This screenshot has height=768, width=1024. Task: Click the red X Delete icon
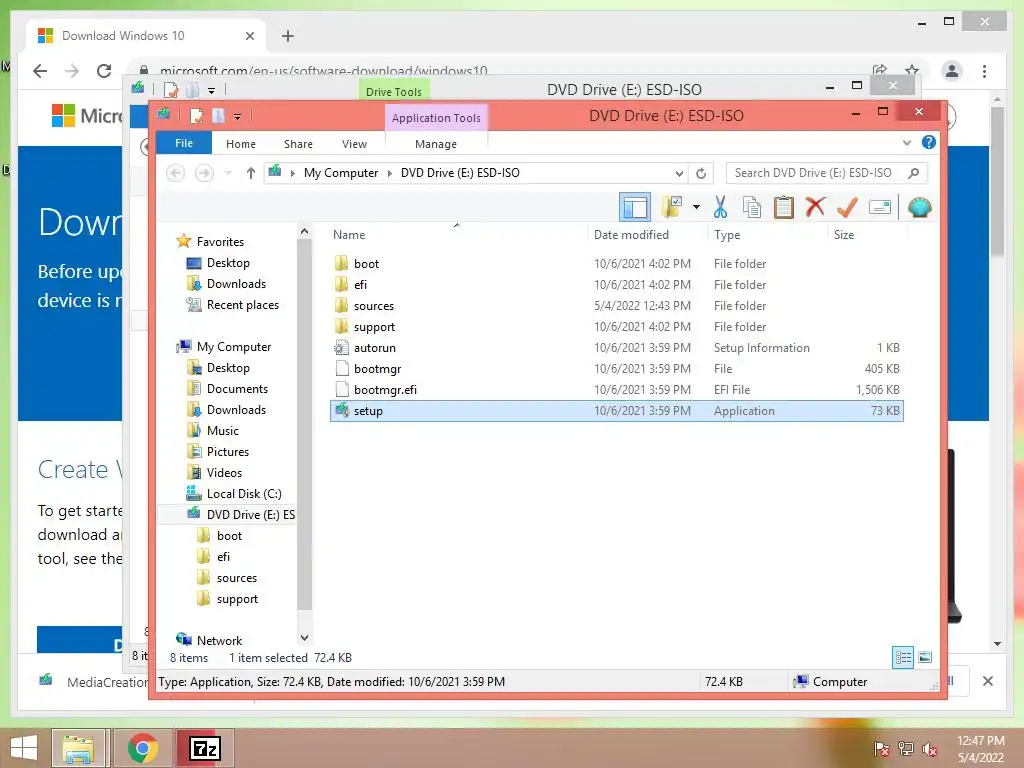[x=815, y=207]
